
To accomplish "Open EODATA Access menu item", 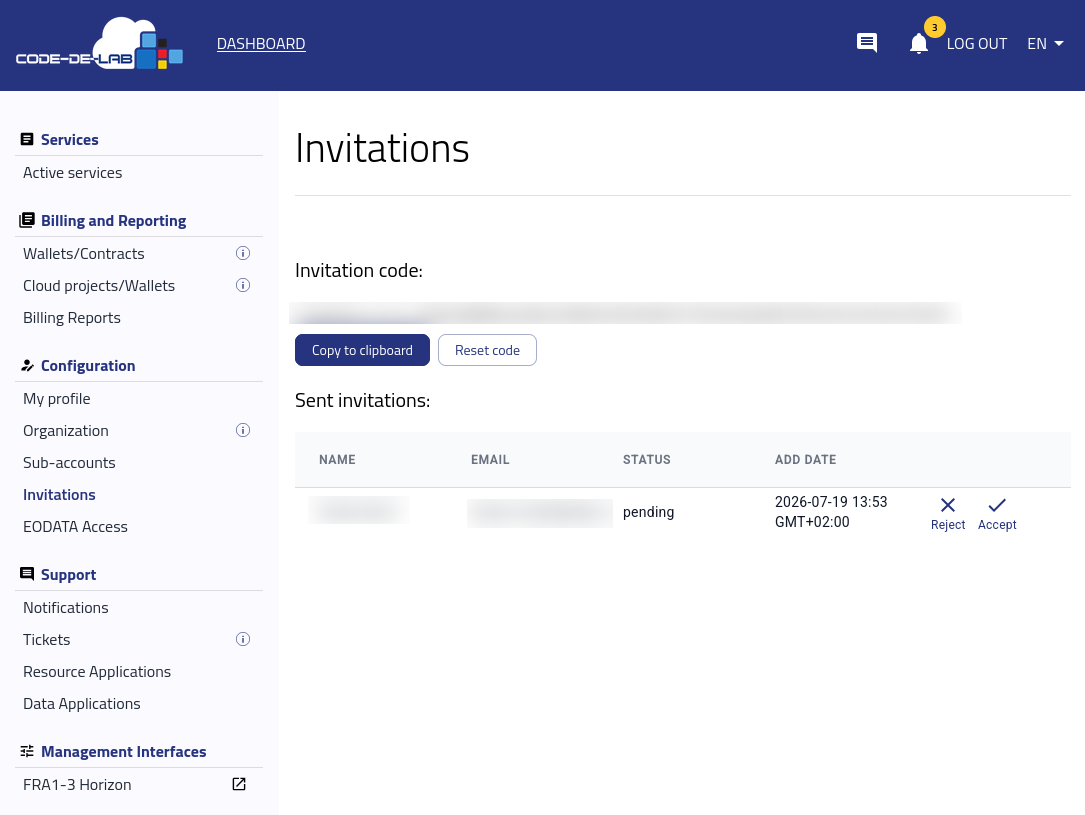I will (x=75, y=526).
